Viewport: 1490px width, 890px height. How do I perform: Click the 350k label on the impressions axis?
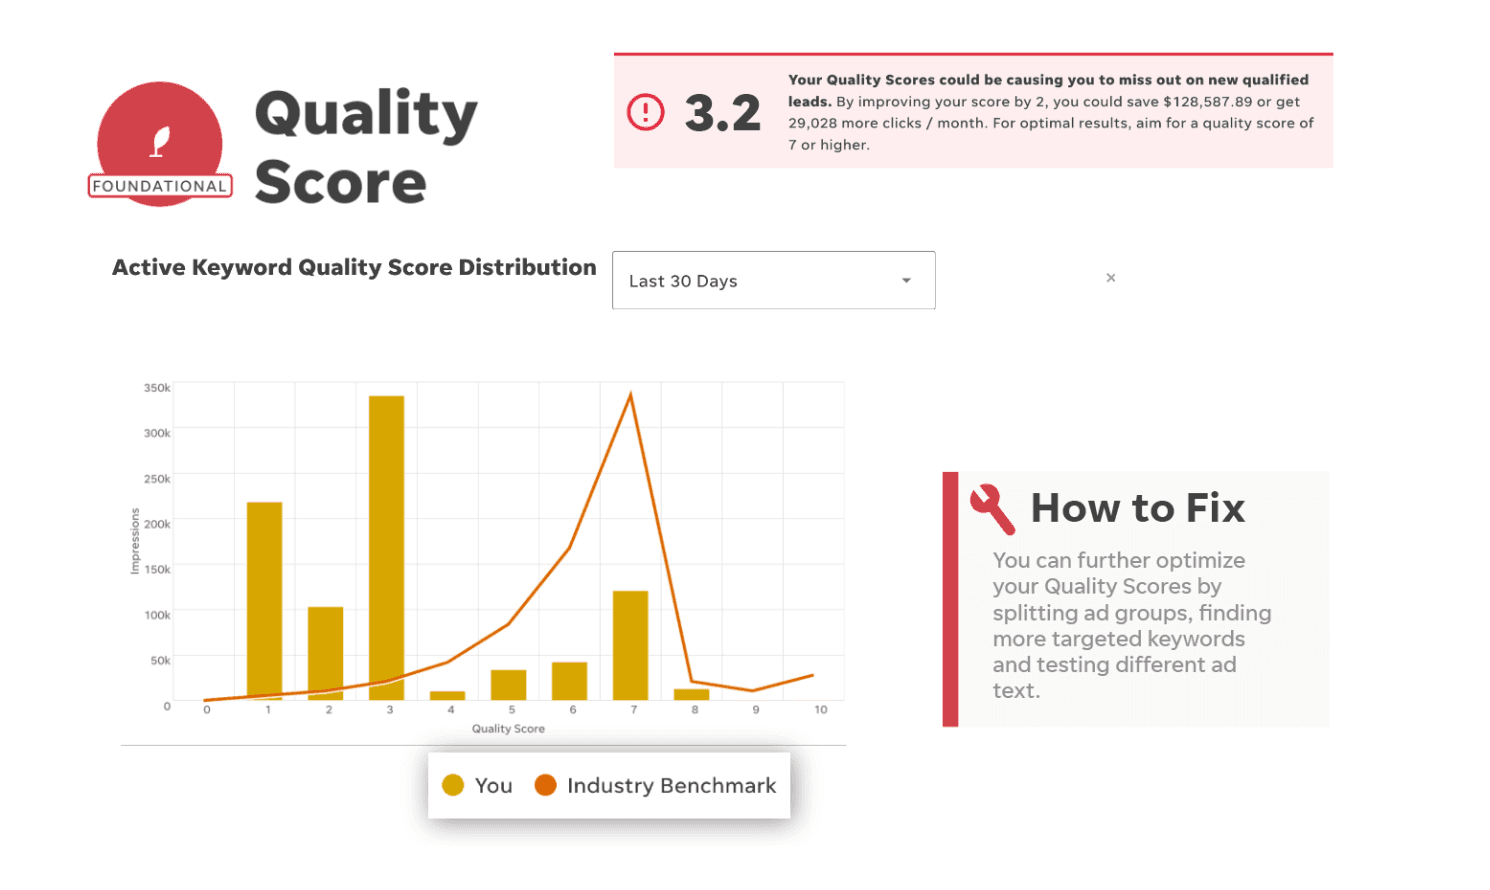[157, 388]
